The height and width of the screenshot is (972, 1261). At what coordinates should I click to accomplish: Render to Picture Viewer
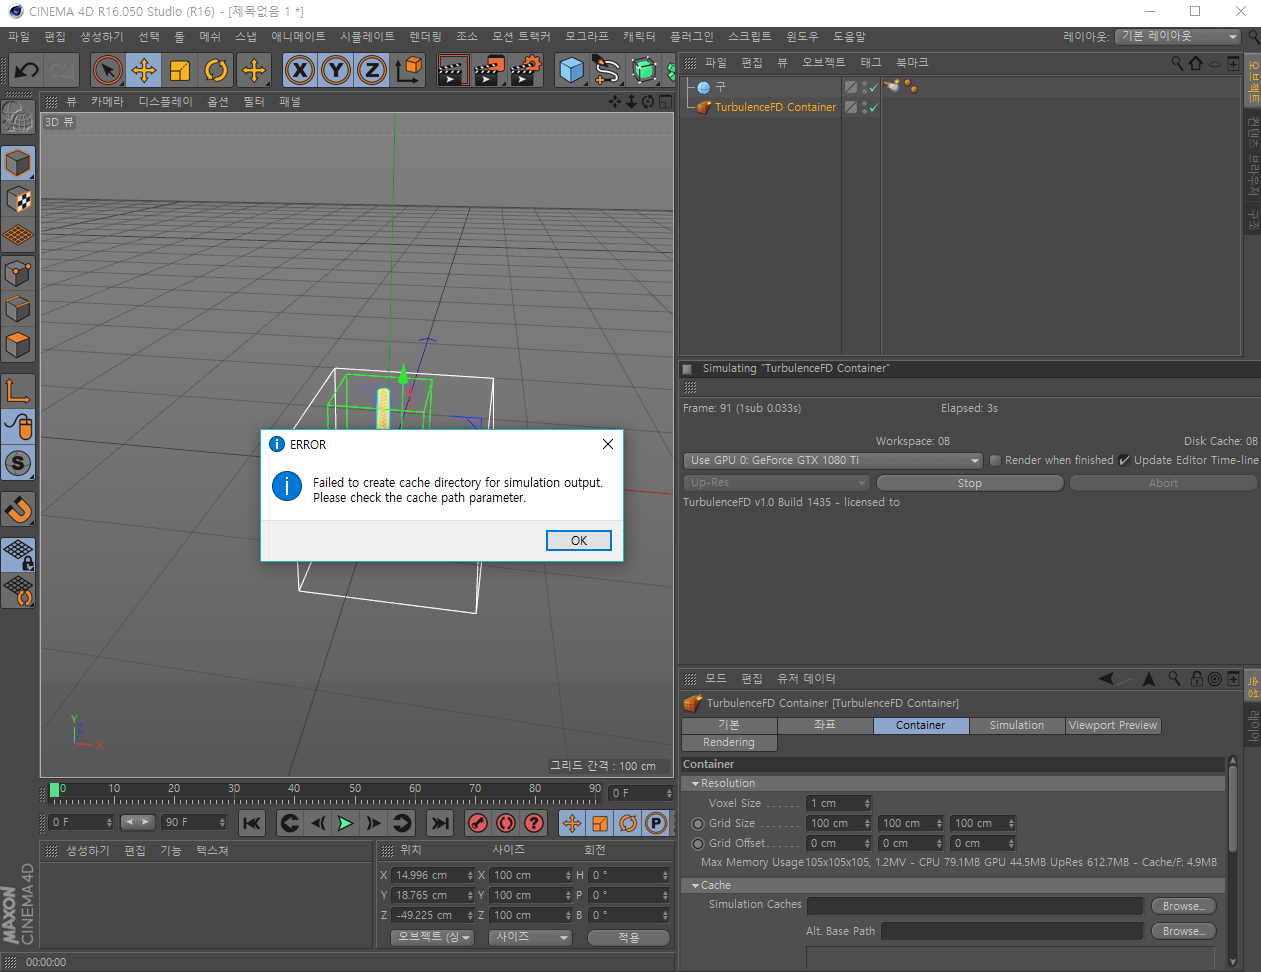coord(489,70)
